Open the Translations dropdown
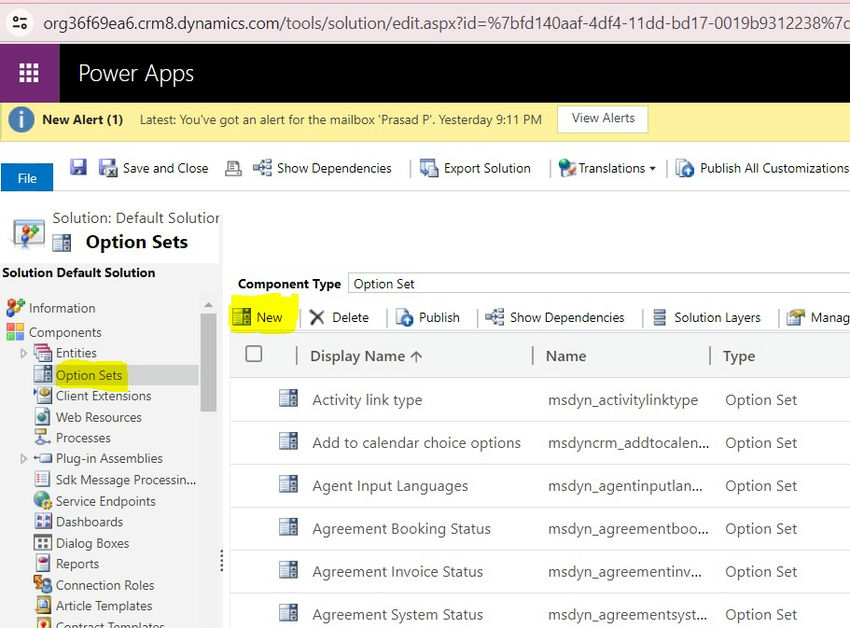The height and width of the screenshot is (628, 850). click(607, 168)
